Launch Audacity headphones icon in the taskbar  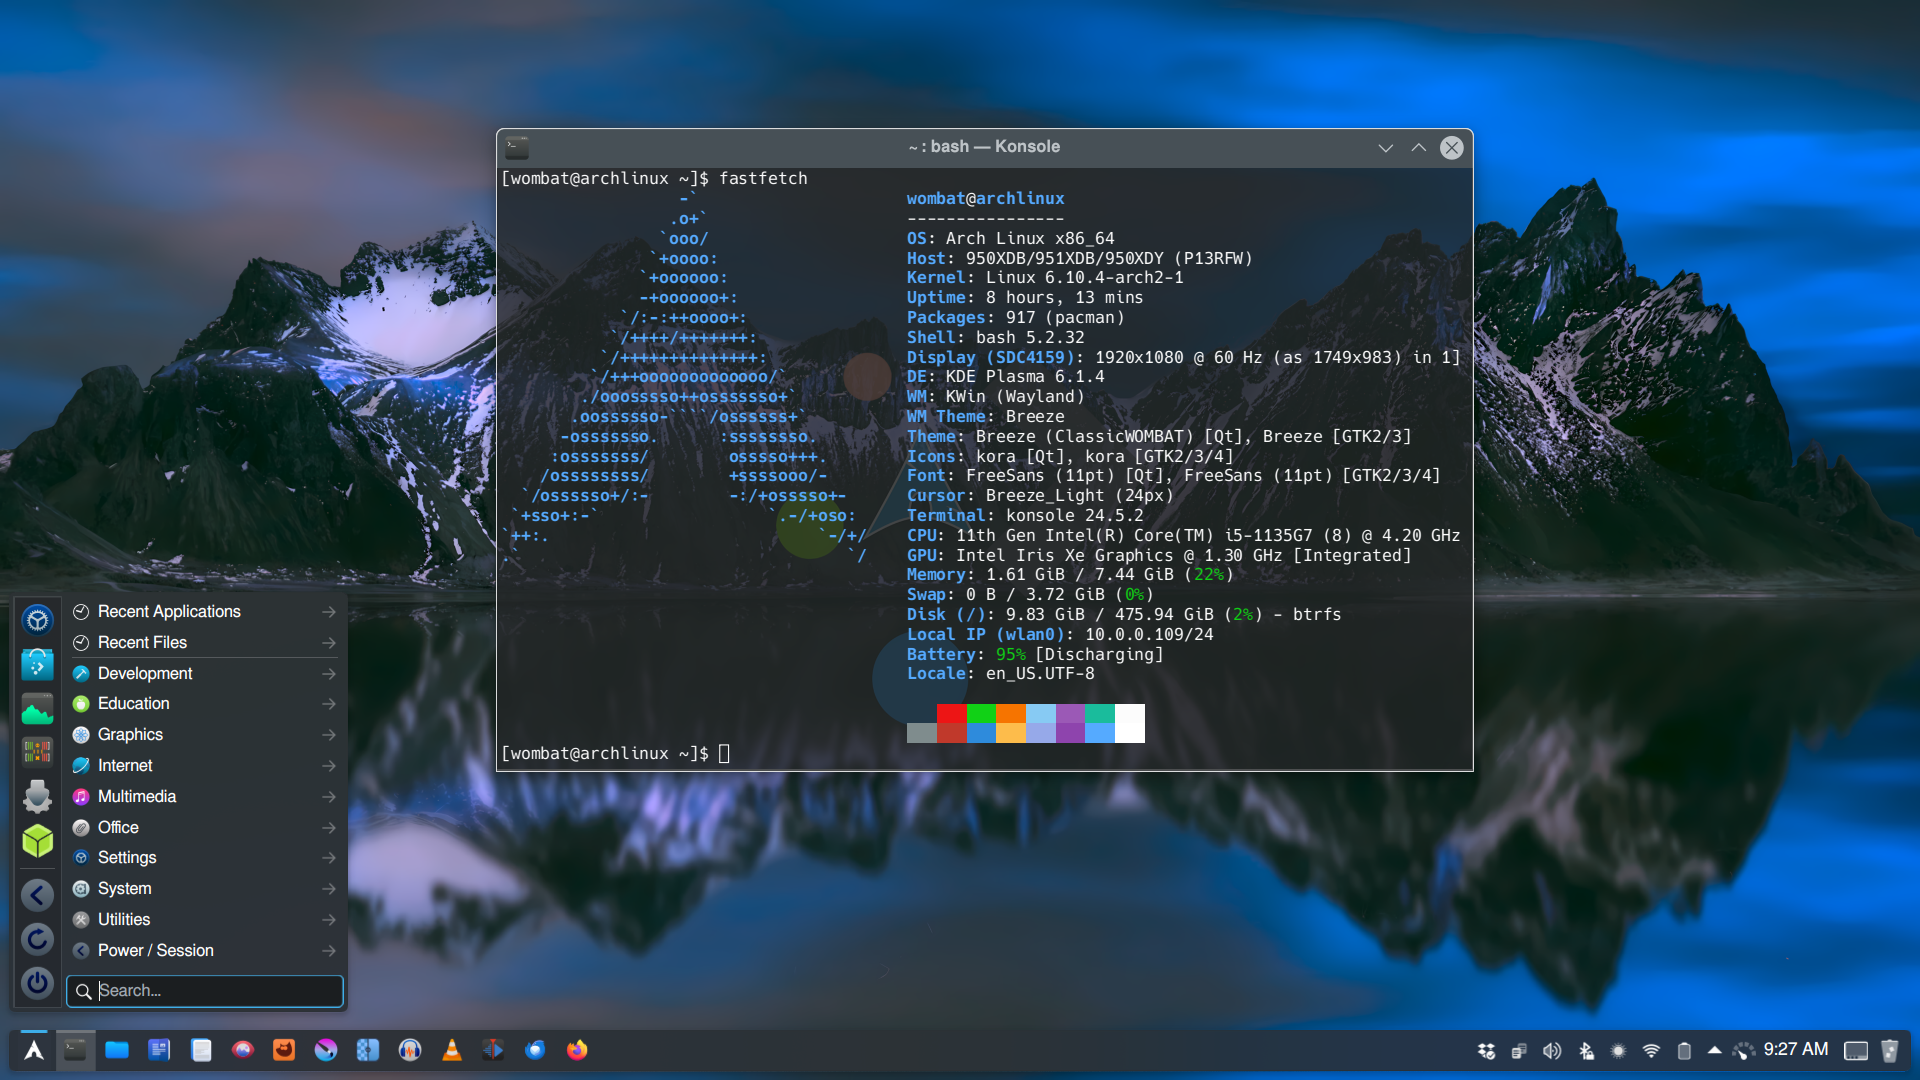pyautogui.click(x=410, y=1050)
